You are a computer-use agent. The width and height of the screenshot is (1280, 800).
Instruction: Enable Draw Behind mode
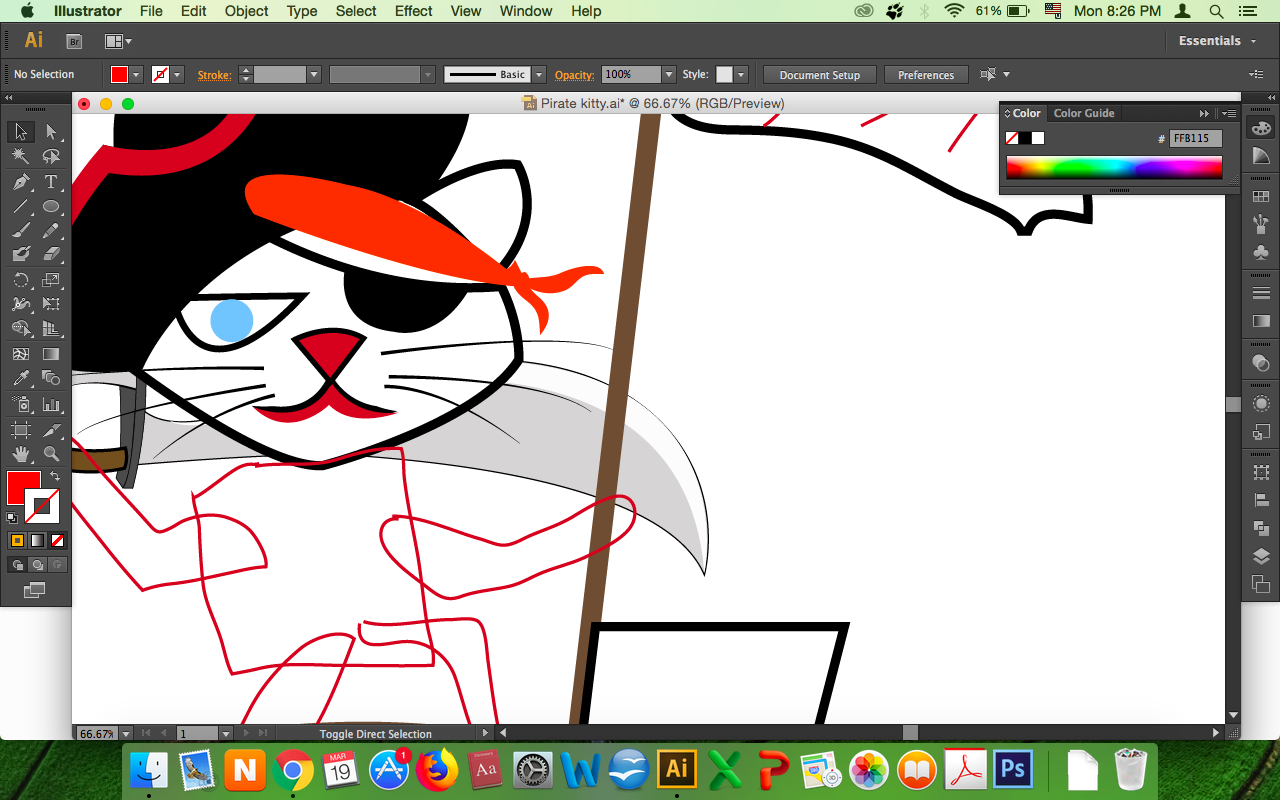click(x=37, y=565)
